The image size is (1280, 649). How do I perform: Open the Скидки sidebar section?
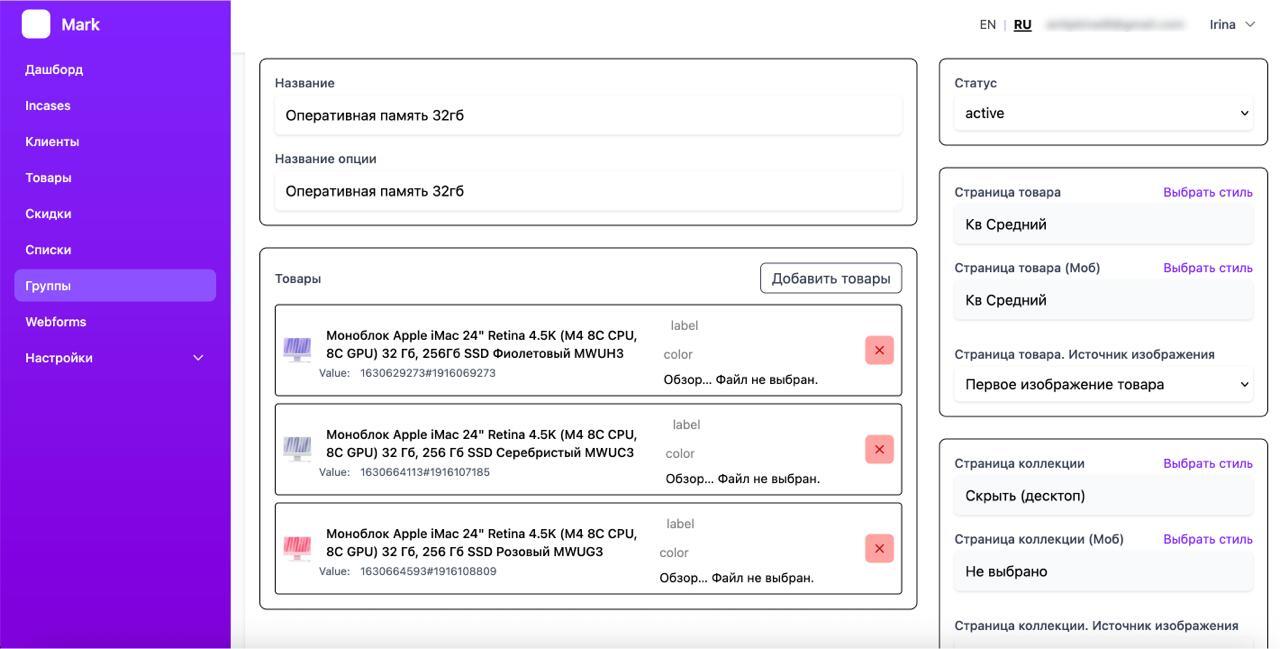pyautogui.click(x=48, y=213)
